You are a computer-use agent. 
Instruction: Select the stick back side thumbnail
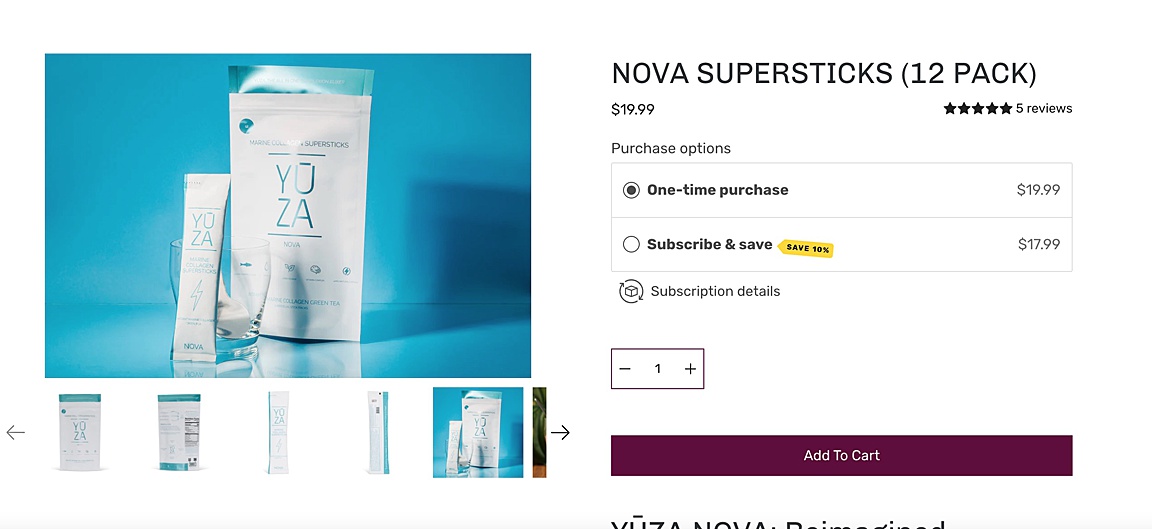click(378, 433)
